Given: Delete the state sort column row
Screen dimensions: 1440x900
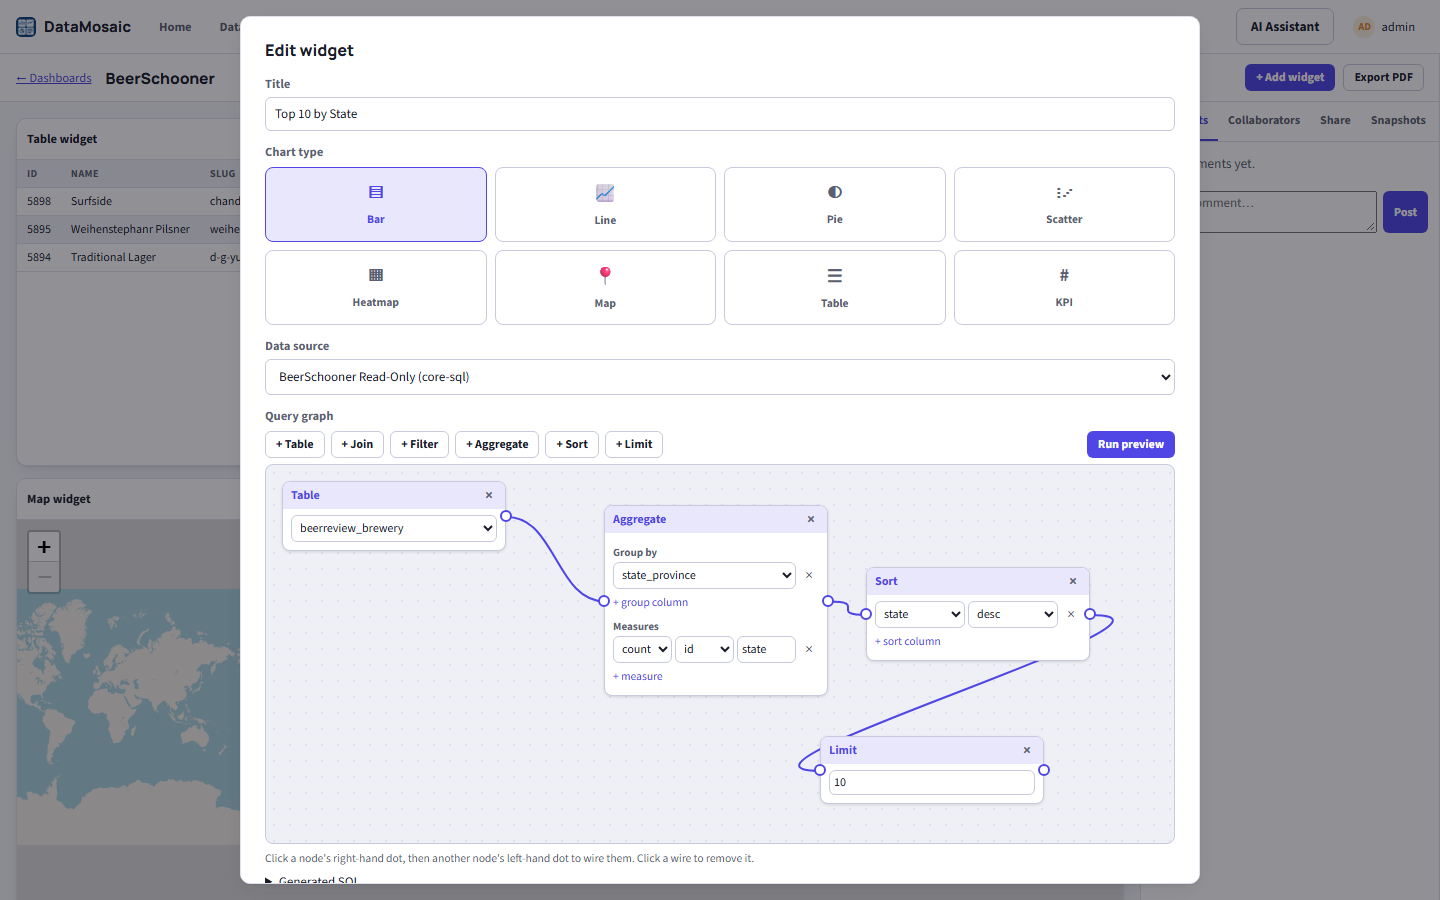Looking at the screenshot, I should point(1071,614).
